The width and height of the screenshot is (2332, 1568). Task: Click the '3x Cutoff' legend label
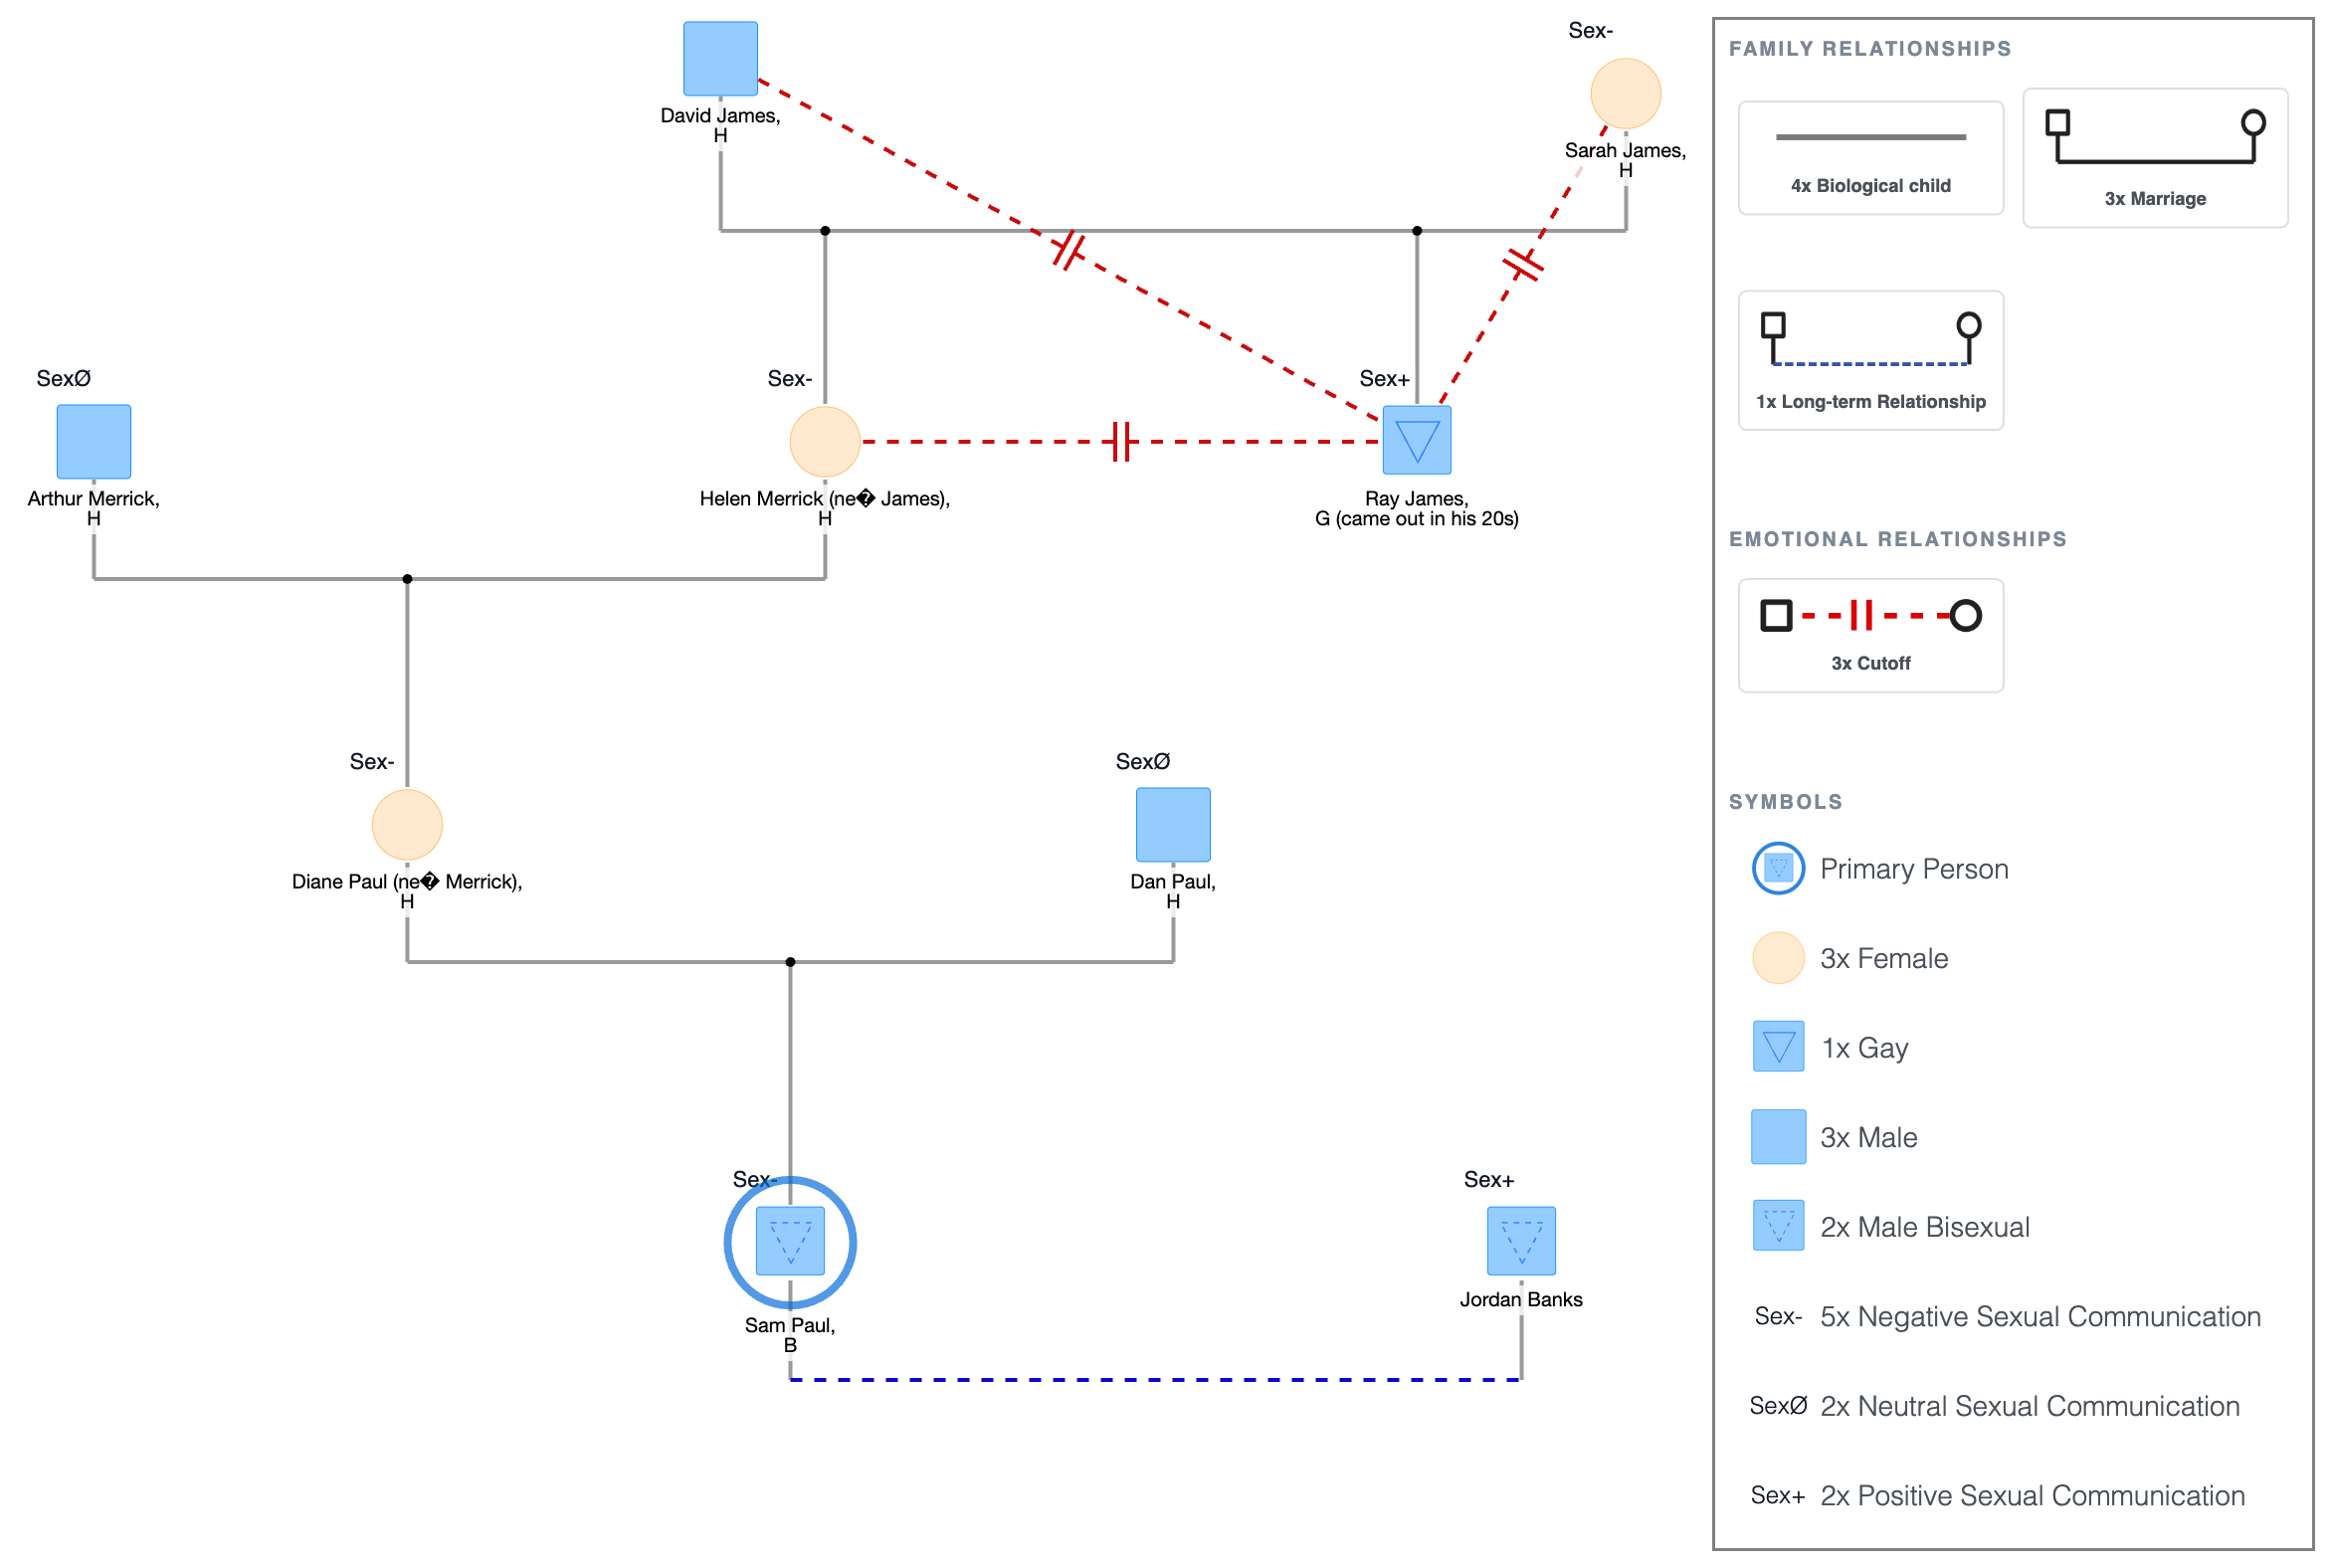1870,663
